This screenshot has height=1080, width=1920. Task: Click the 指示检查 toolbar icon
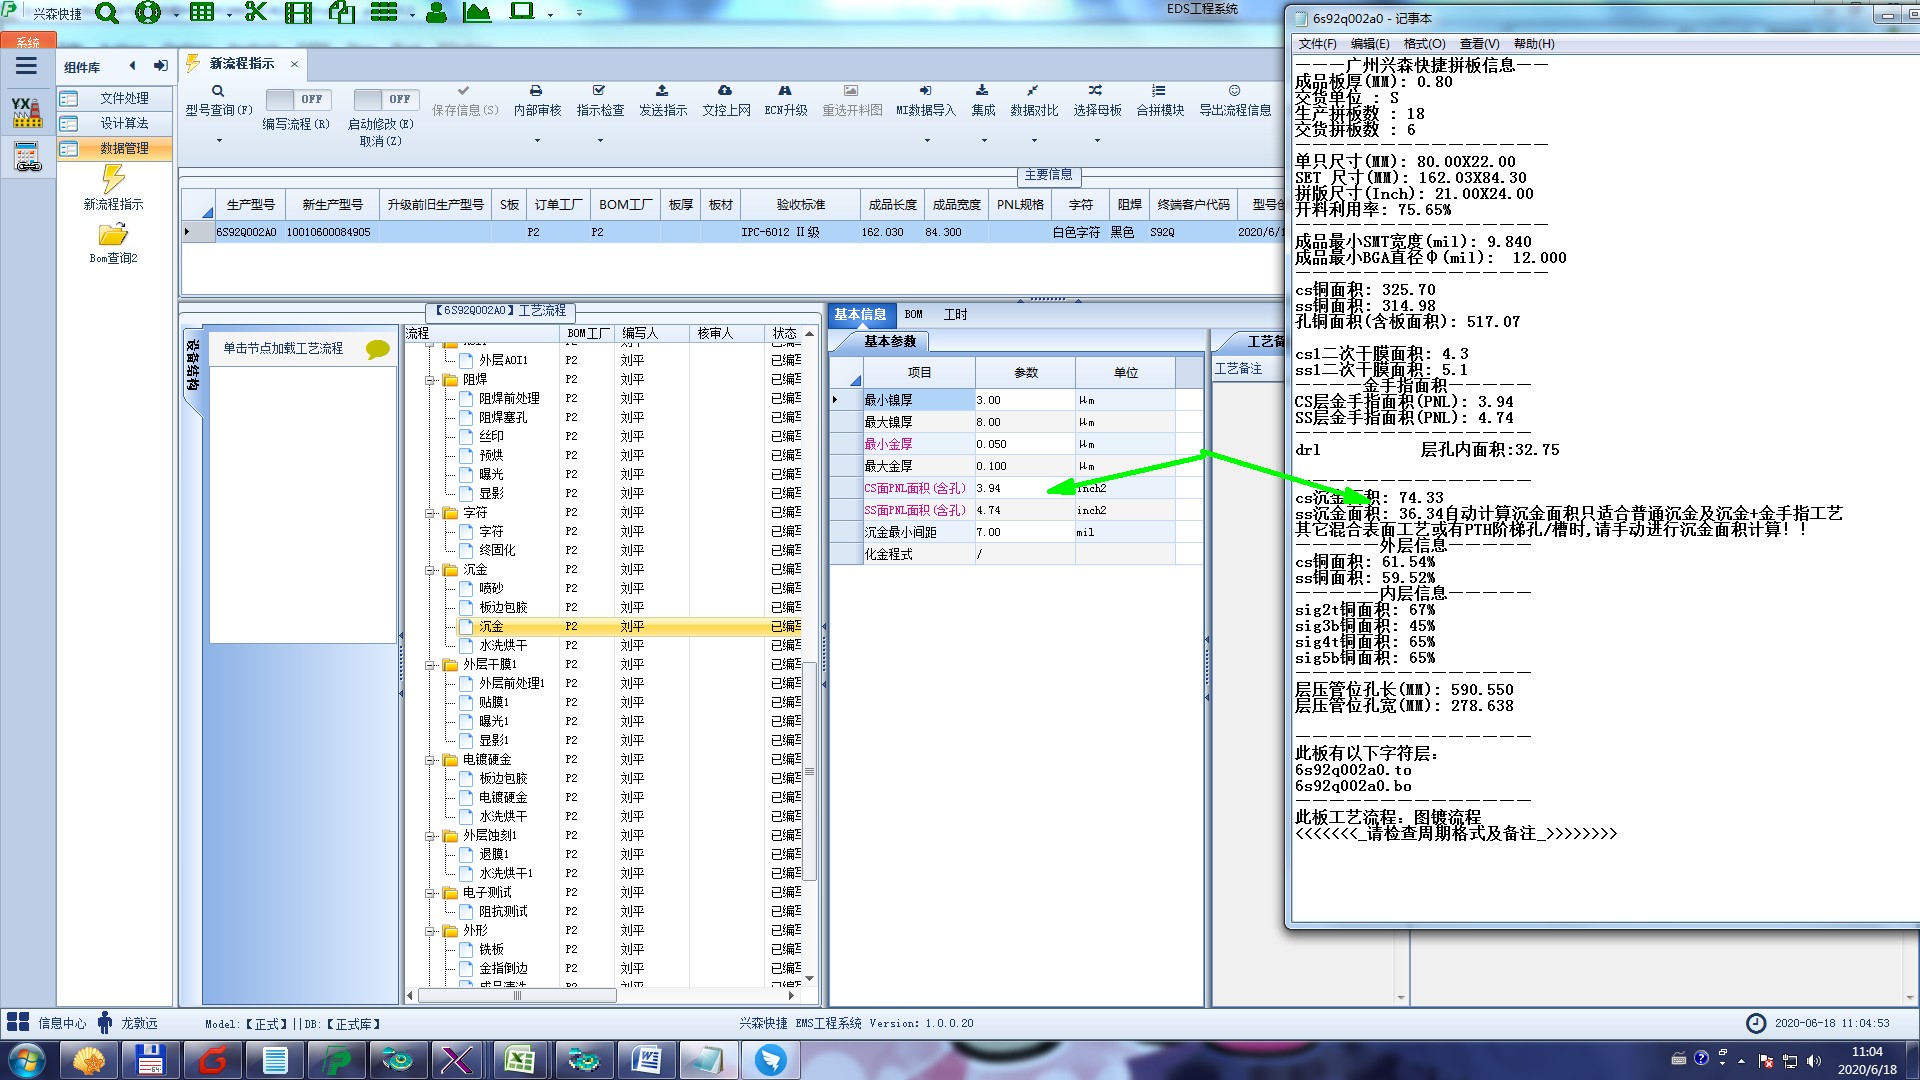click(x=599, y=91)
